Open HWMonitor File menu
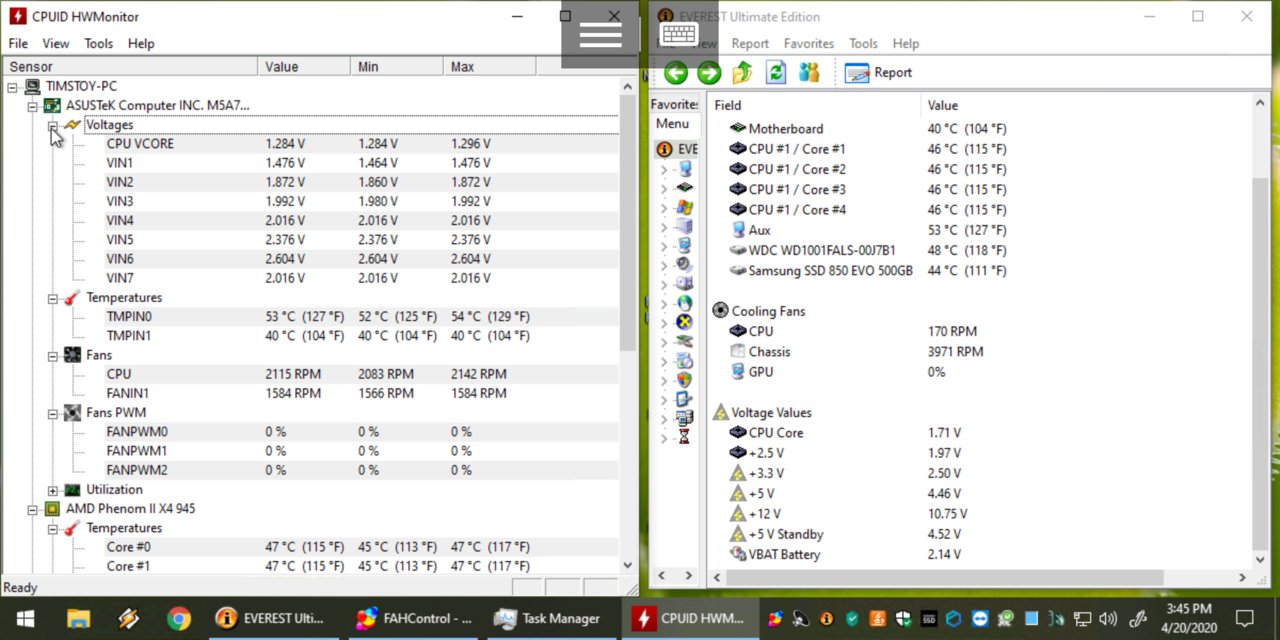Image resolution: width=1280 pixels, height=640 pixels. point(18,43)
